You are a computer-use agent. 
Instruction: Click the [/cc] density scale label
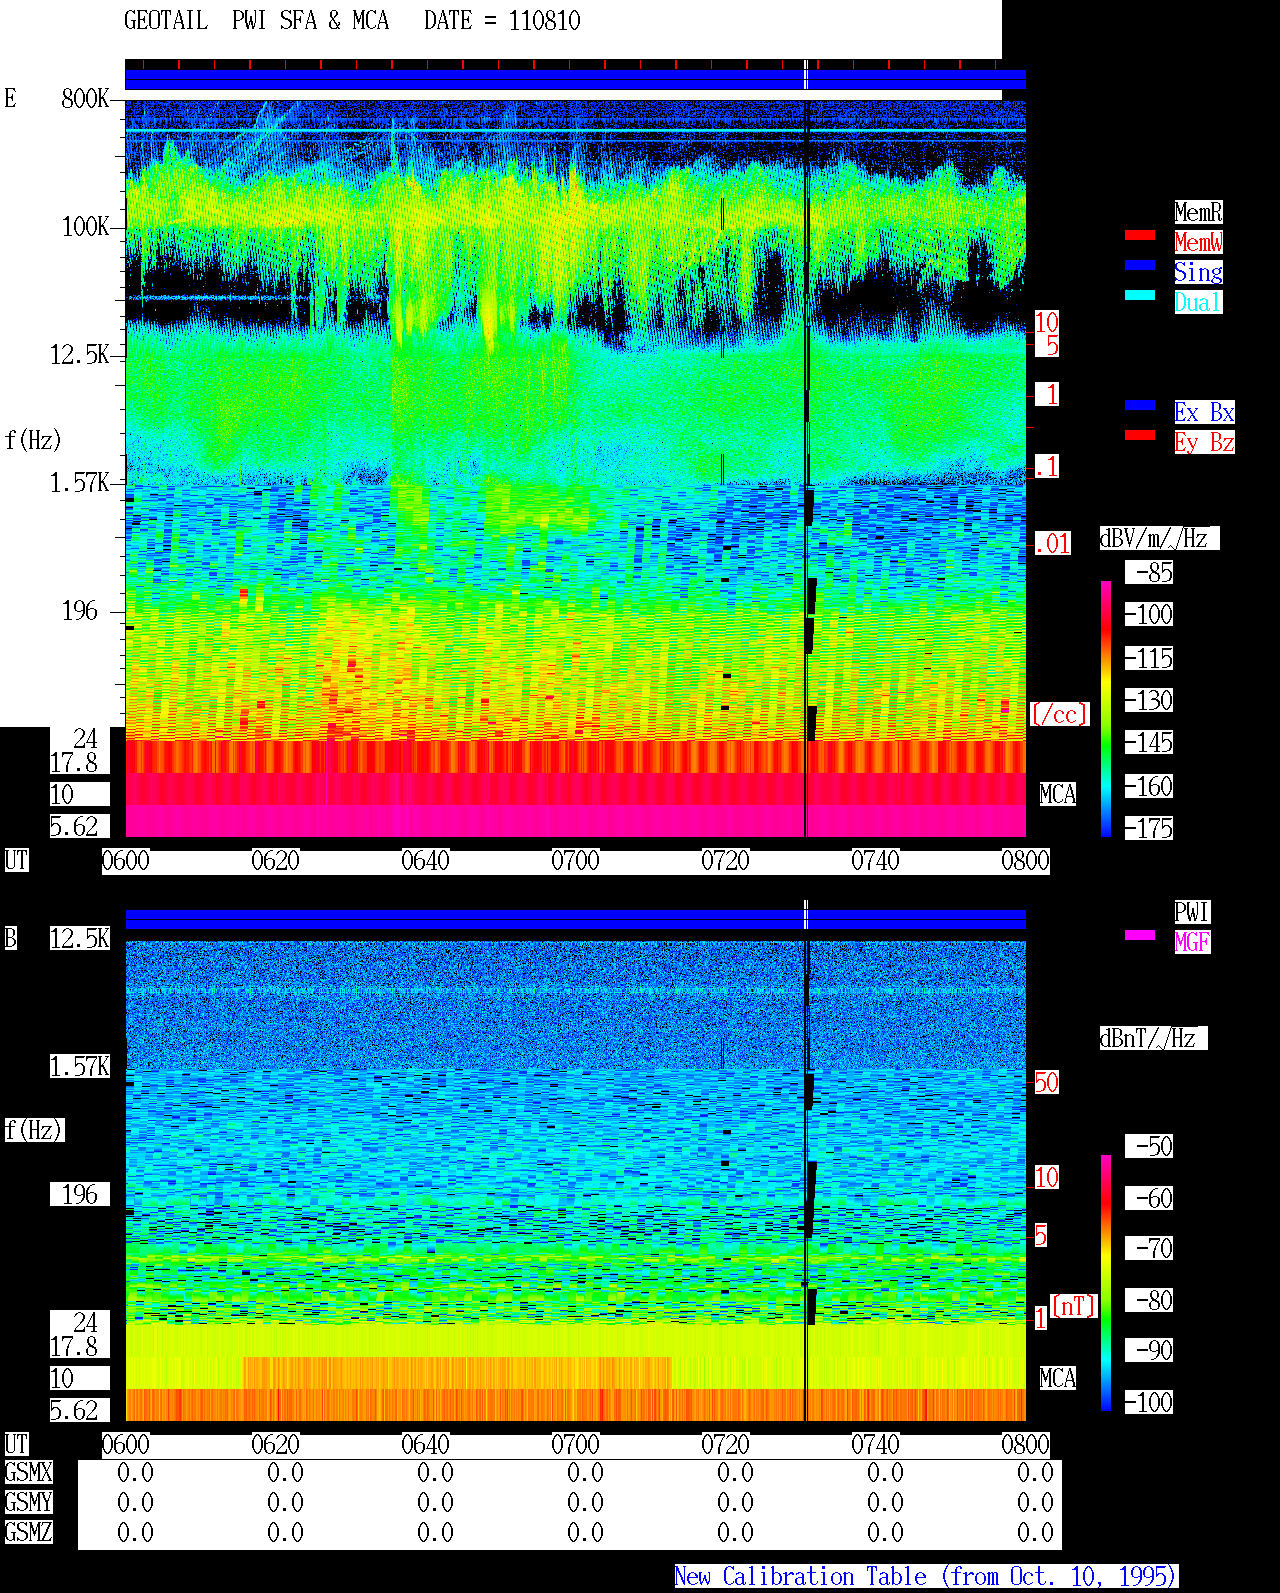pos(1059,714)
